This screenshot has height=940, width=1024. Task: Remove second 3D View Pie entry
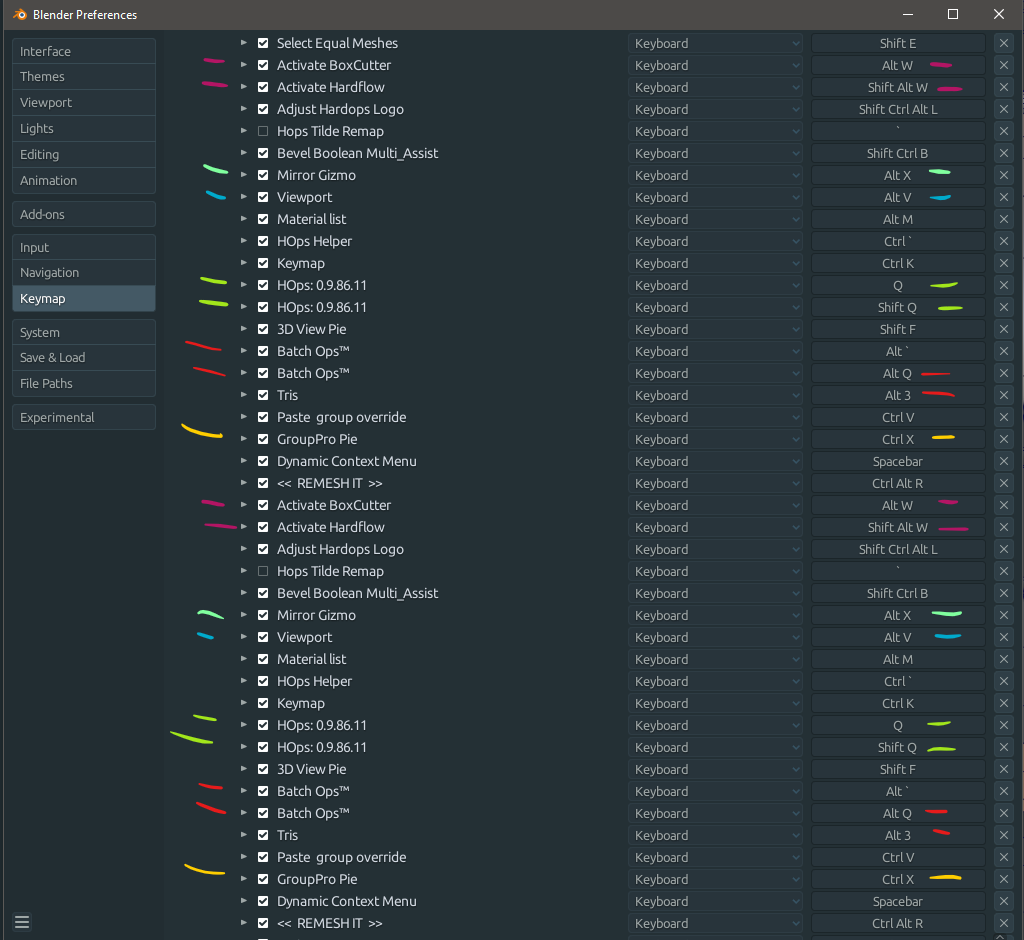(x=1004, y=770)
